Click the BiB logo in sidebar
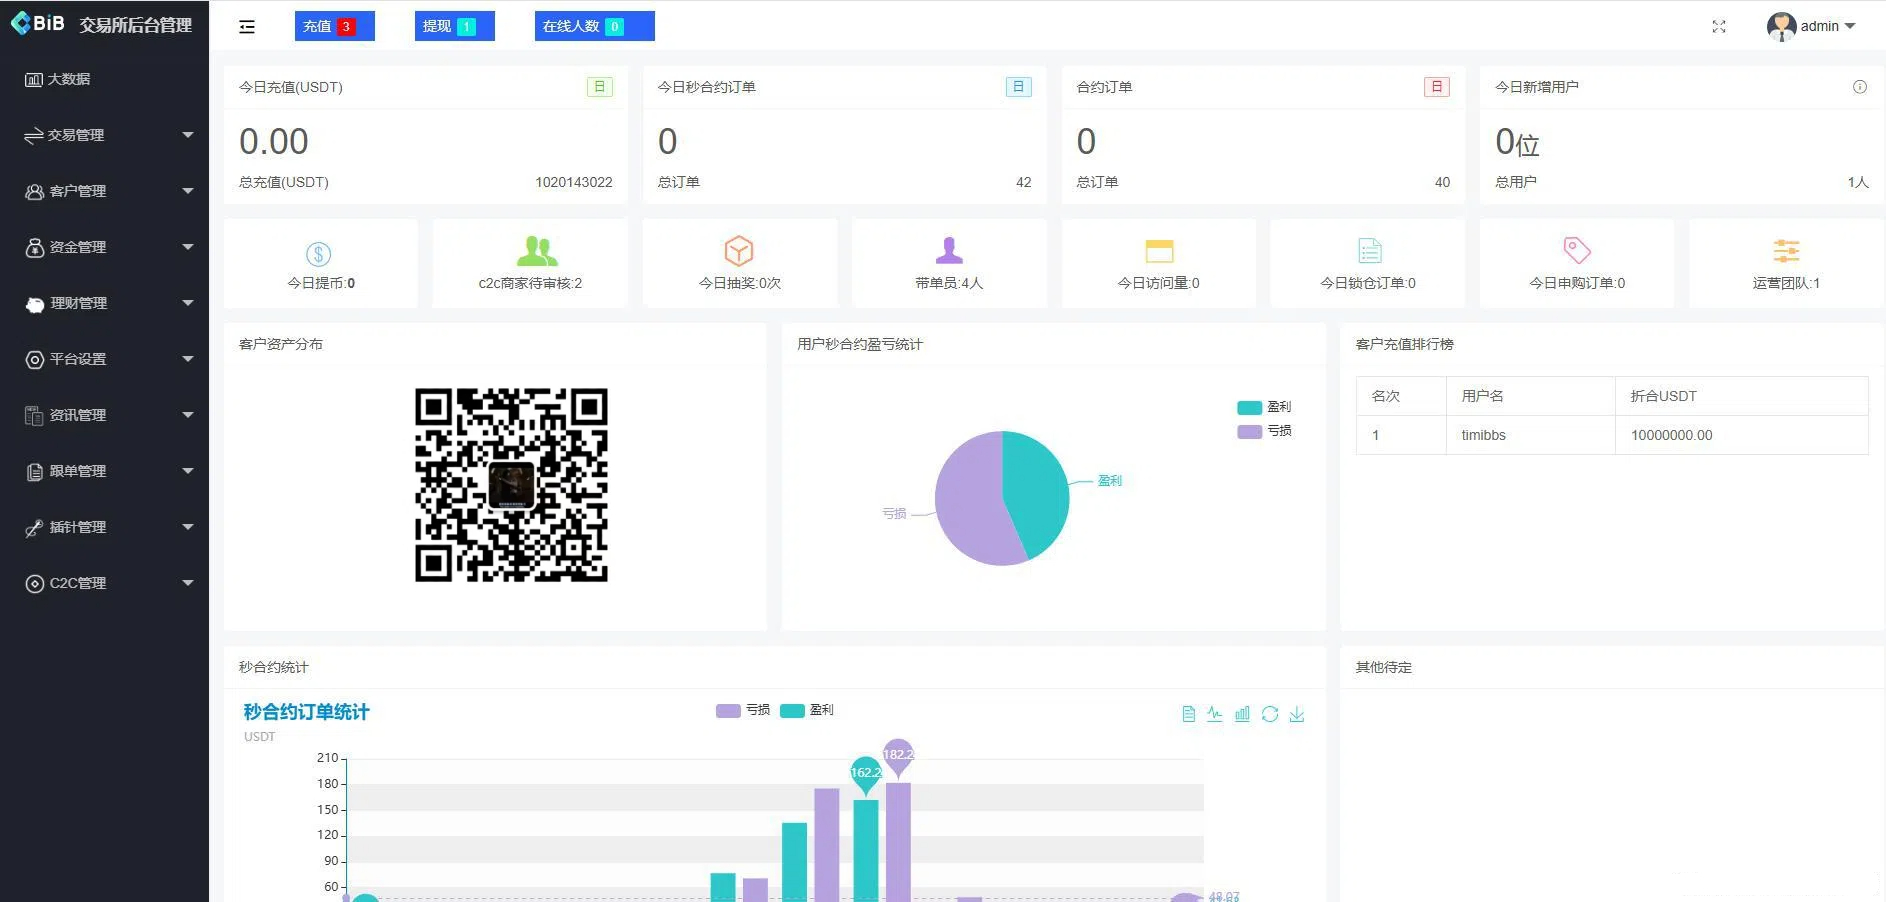The width and height of the screenshot is (1886, 902). pos(38,23)
